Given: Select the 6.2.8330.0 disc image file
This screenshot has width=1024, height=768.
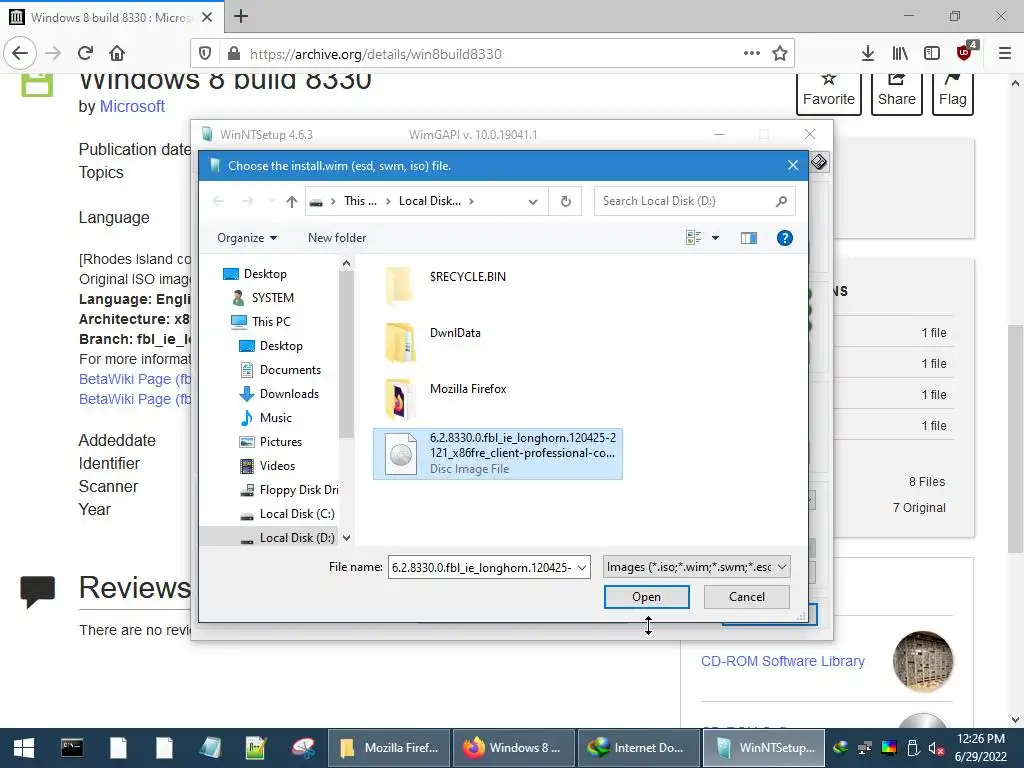Looking at the screenshot, I should pyautogui.click(x=498, y=453).
